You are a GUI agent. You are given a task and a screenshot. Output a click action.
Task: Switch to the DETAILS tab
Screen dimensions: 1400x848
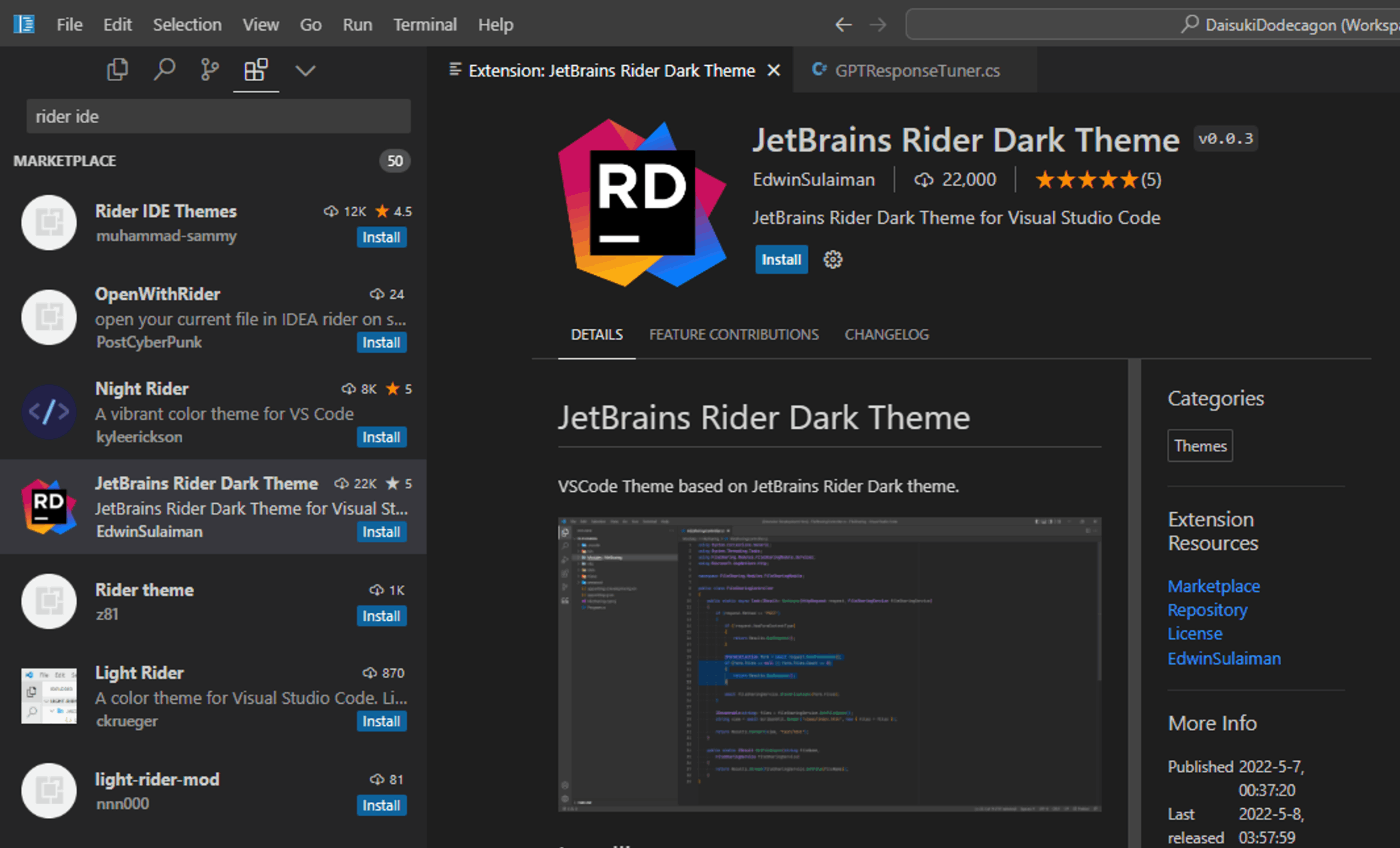597,335
